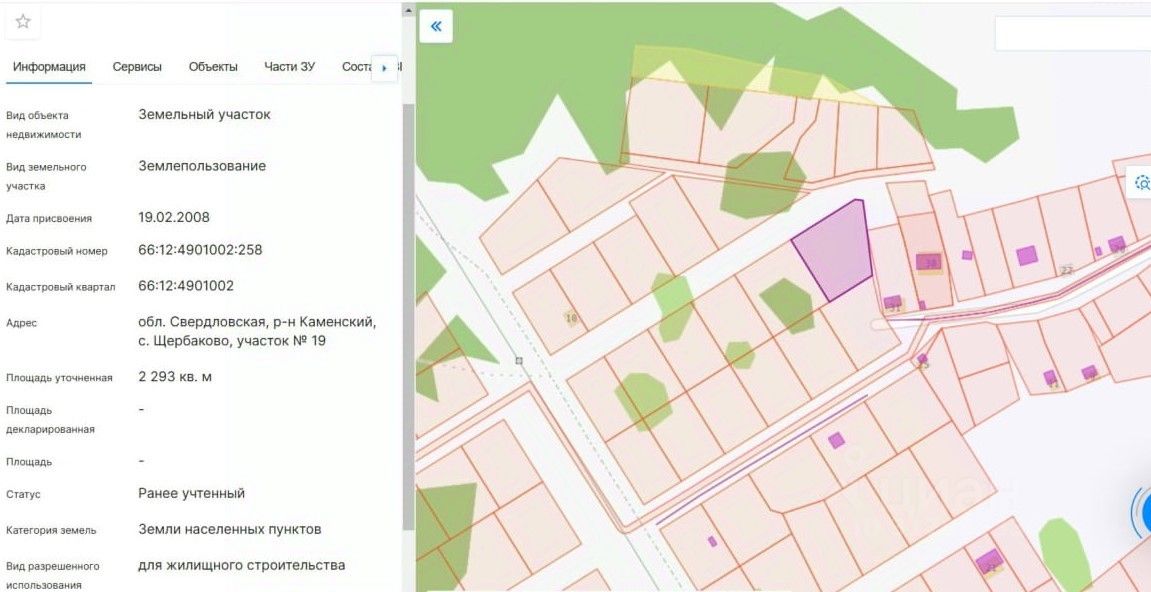Screen dimensions: 1151x592
Task: Click cadastral quarter value 66:12:4901002
Action: point(186,286)
